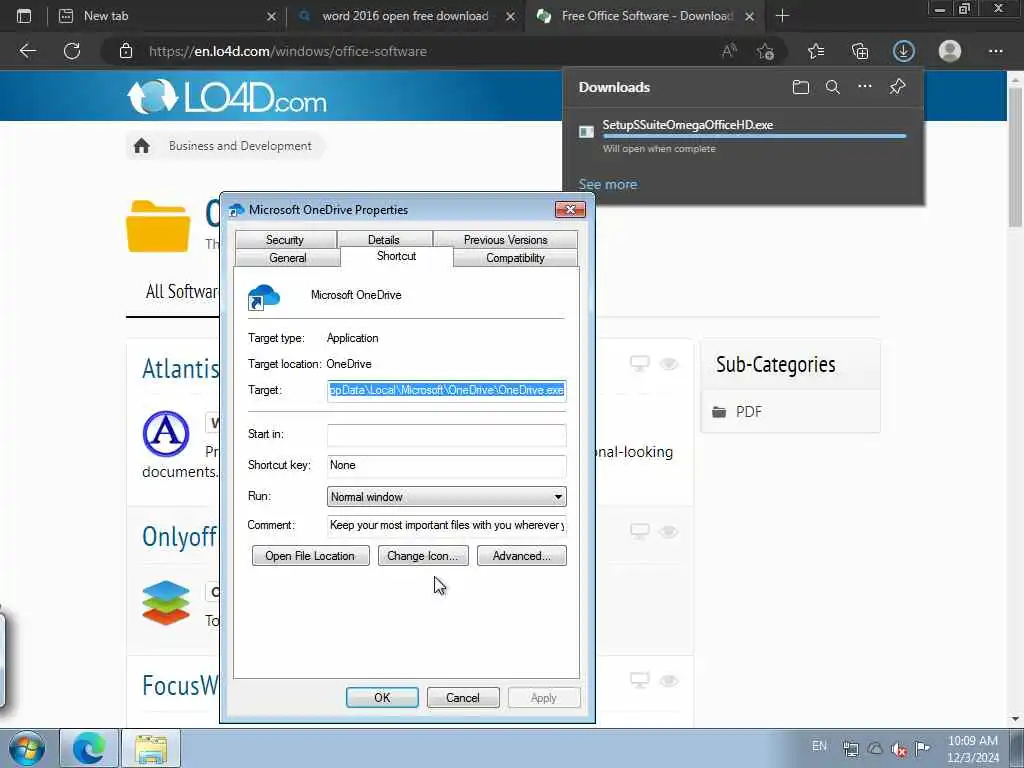Screen dimensions: 1024x768
Task: Open the Advanced shortcut options
Action: 521,556
